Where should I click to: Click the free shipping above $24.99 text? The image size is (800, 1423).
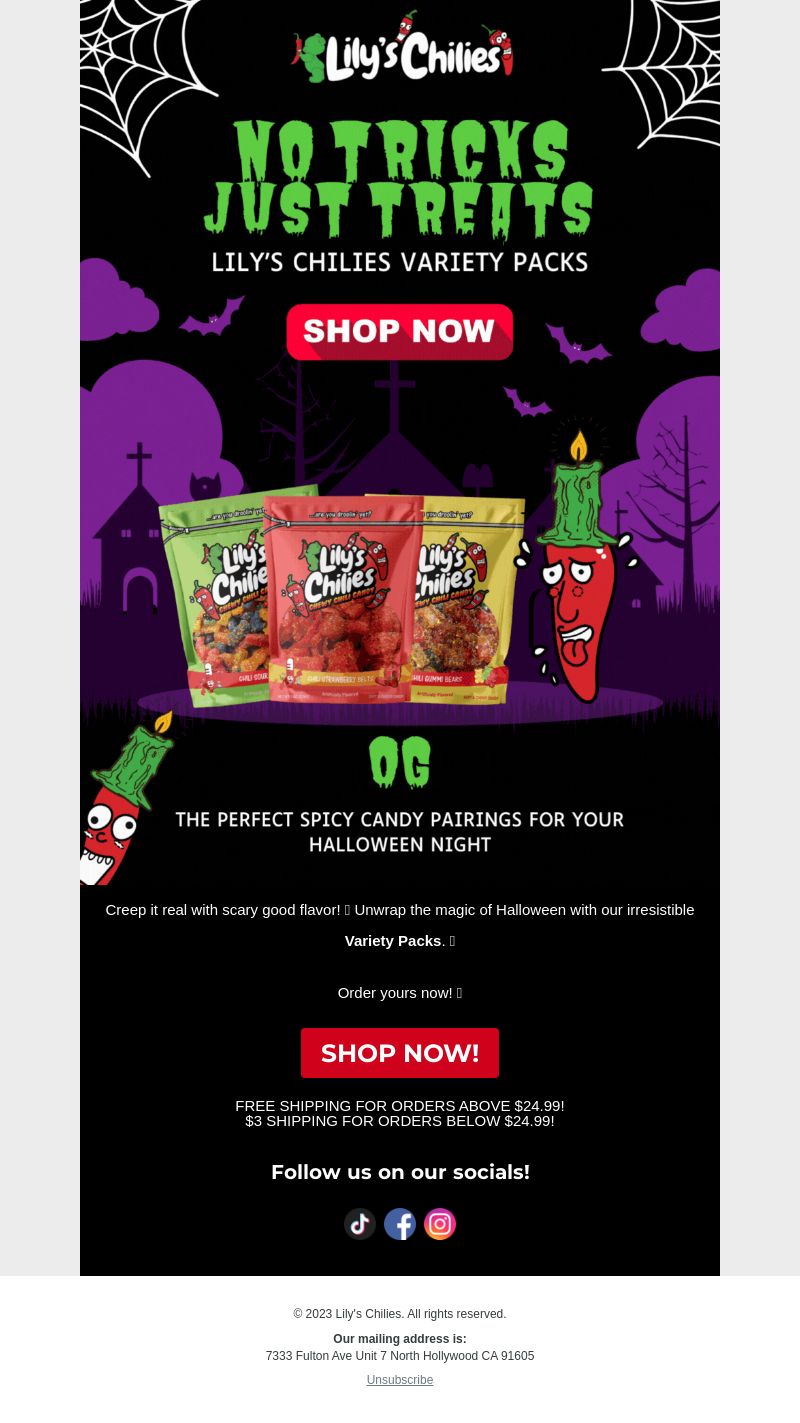(x=400, y=1106)
